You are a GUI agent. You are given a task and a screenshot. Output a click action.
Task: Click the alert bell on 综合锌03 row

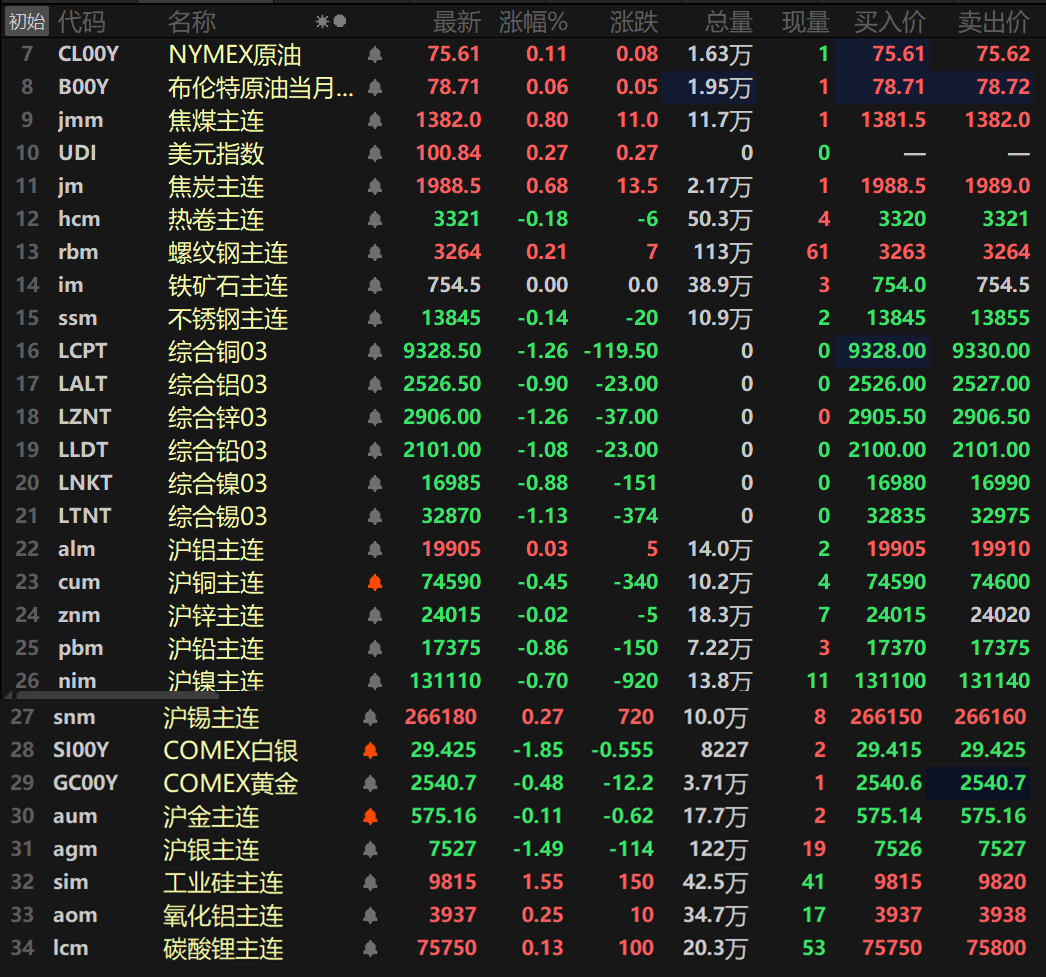click(375, 417)
